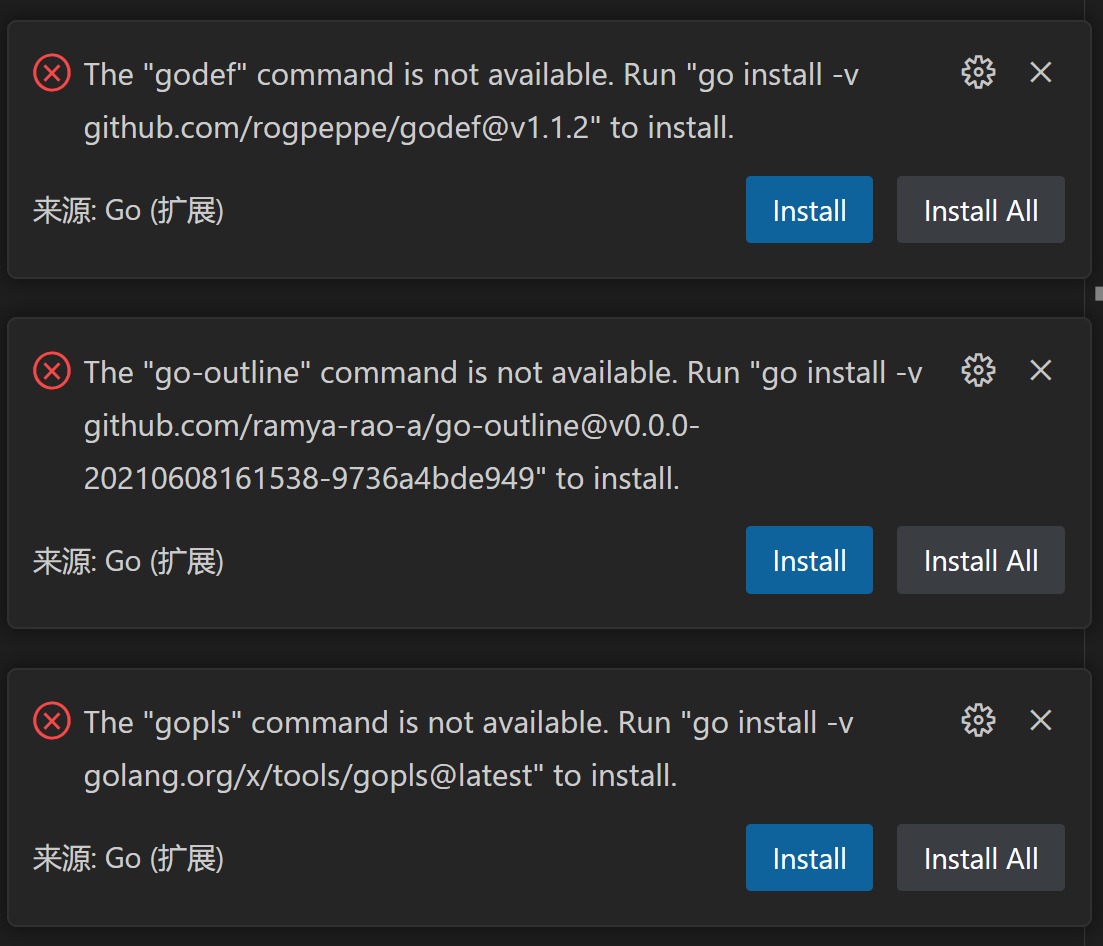The width and height of the screenshot is (1103, 946).
Task: Click the go-outline command not available message
Action: coord(503,426)
